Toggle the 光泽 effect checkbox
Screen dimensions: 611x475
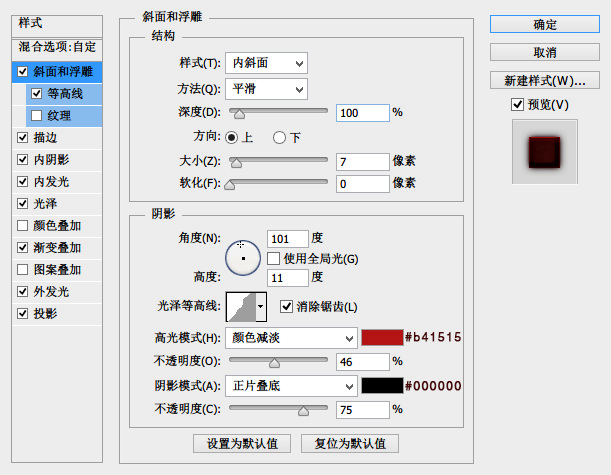point(23,203)
